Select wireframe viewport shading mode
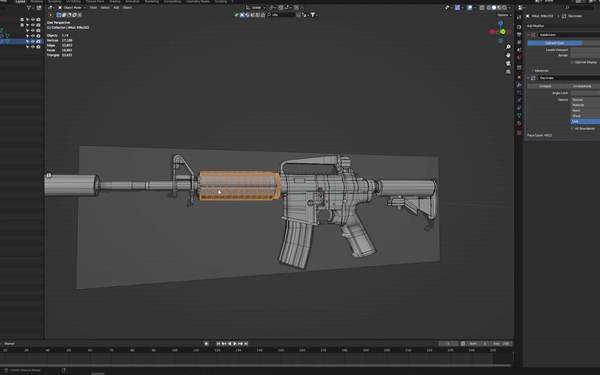600x375 pixels. [489, 8]
